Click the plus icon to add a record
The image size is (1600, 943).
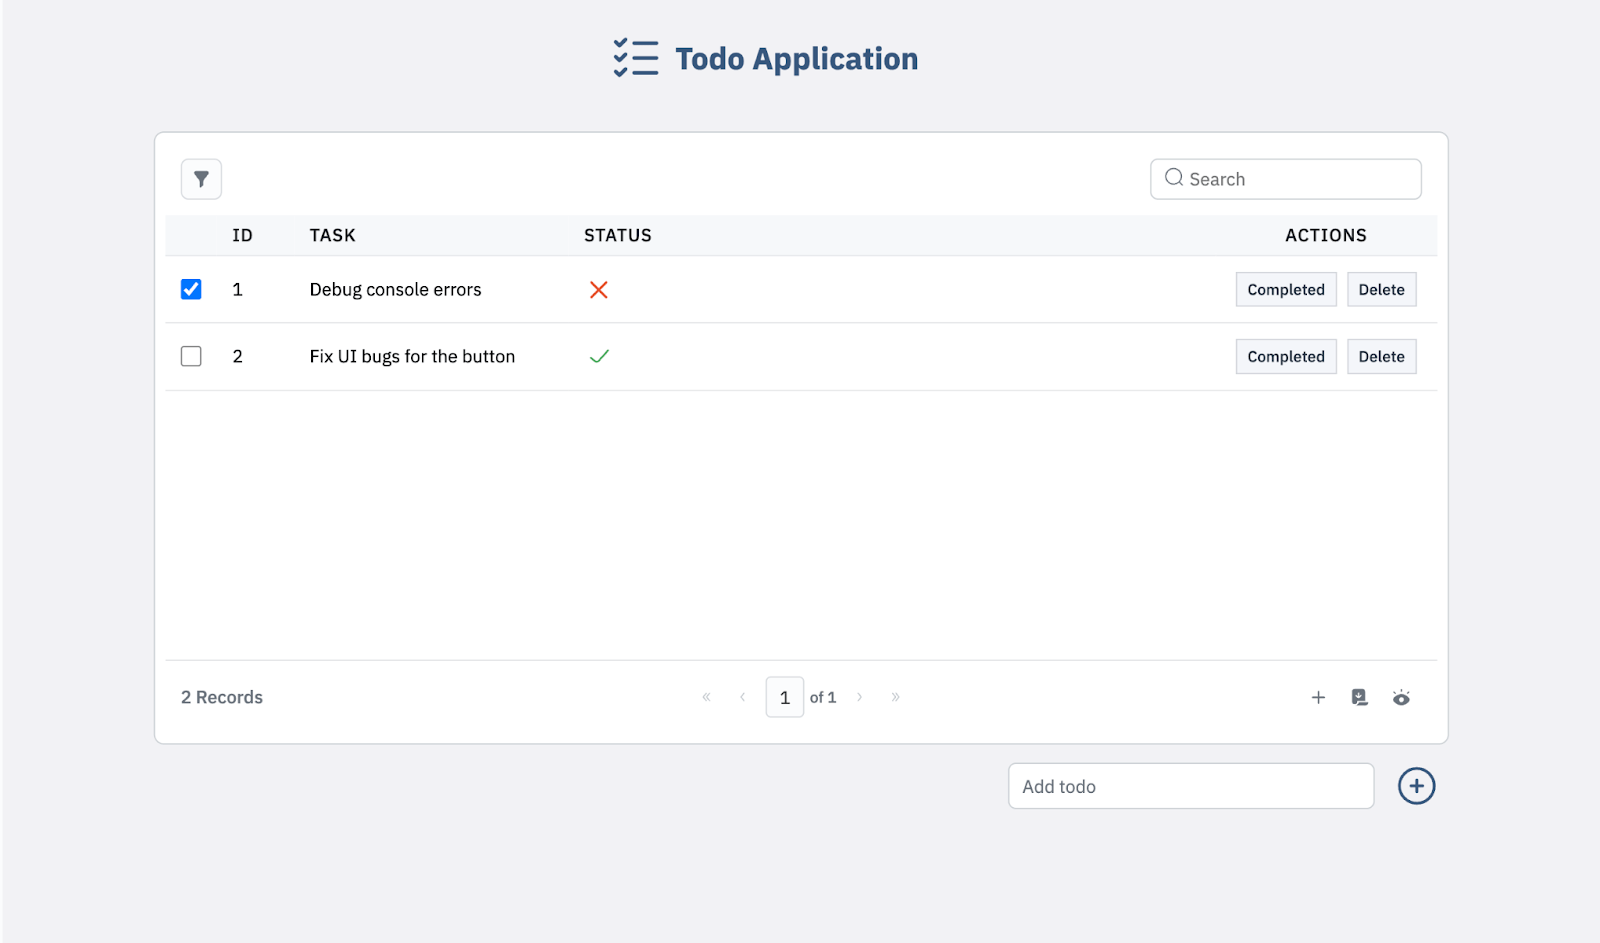click(1318, 697)
